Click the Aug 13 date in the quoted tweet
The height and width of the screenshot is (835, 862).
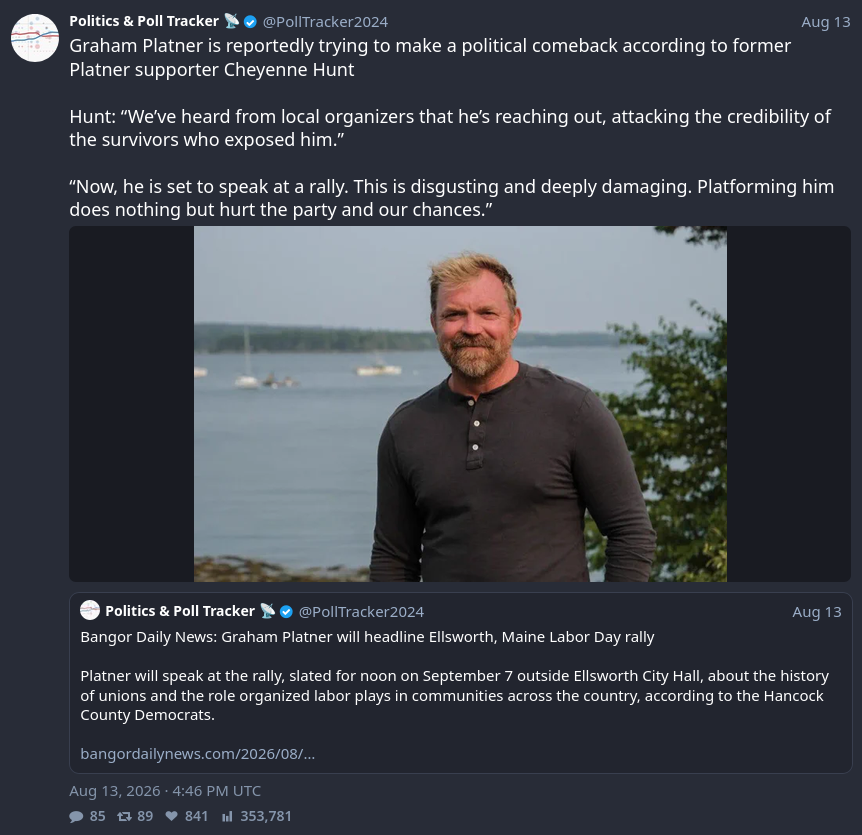coord(817,612)
